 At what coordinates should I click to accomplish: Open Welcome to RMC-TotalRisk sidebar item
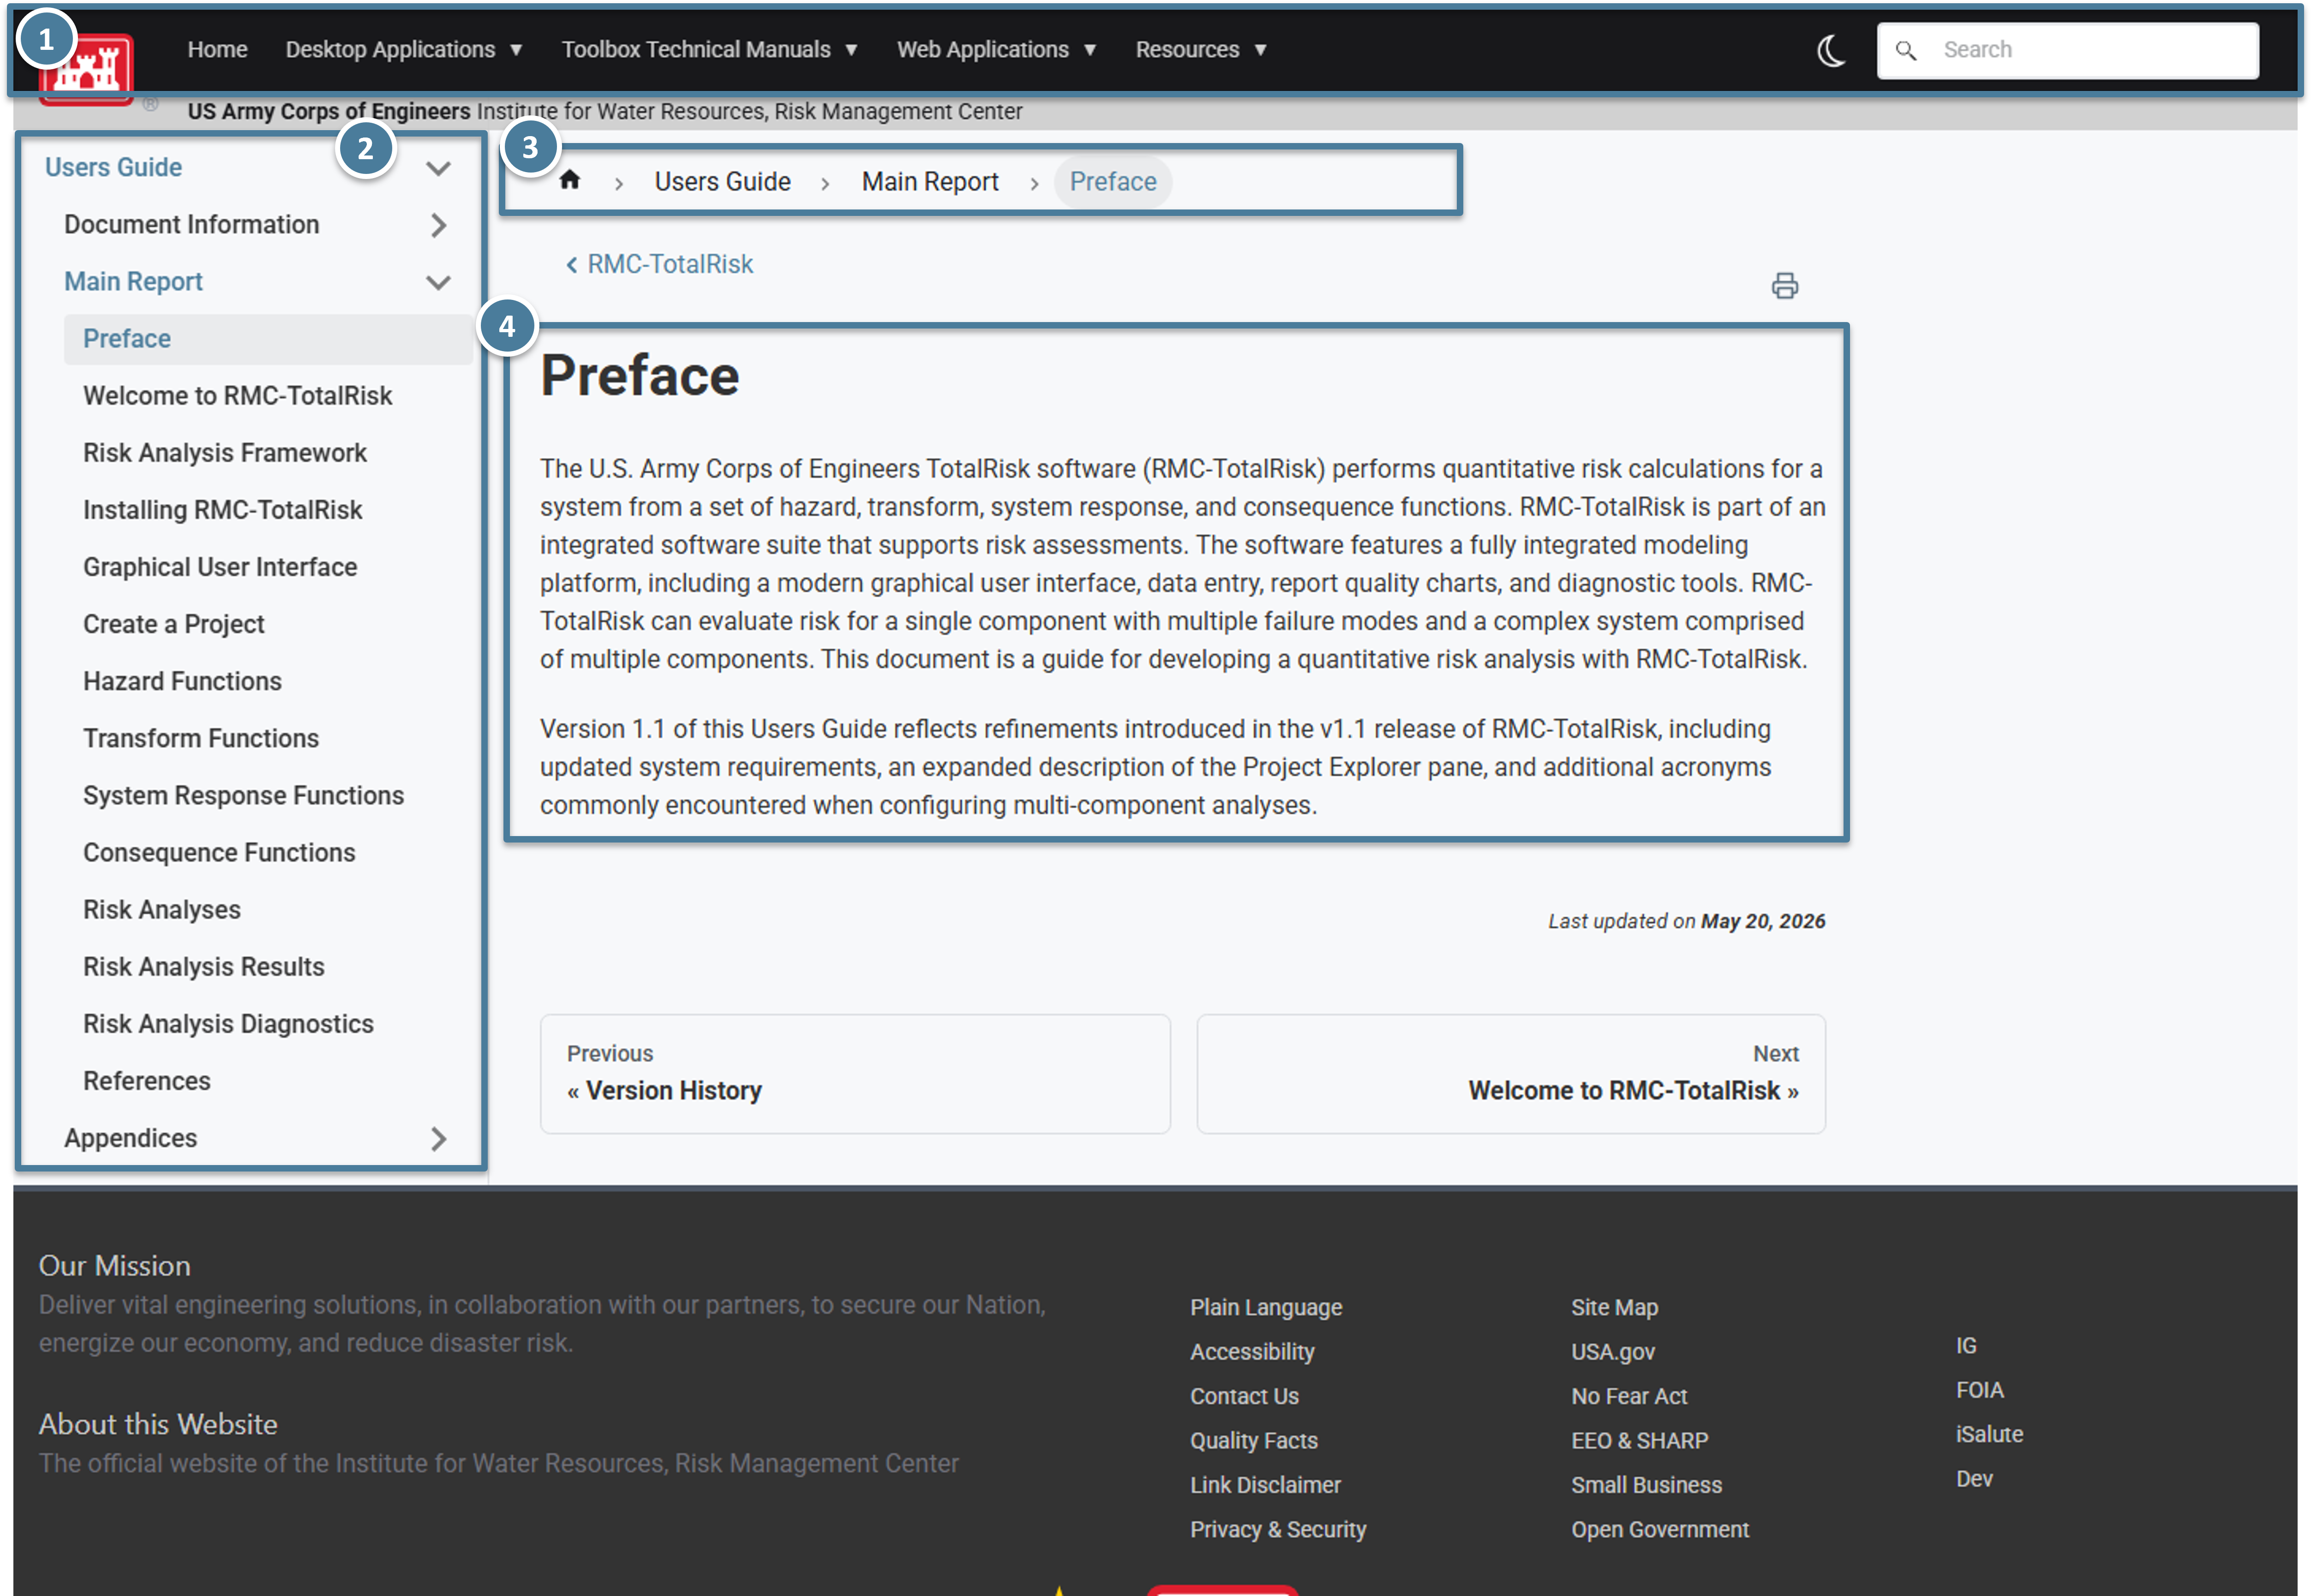[237, 396]
